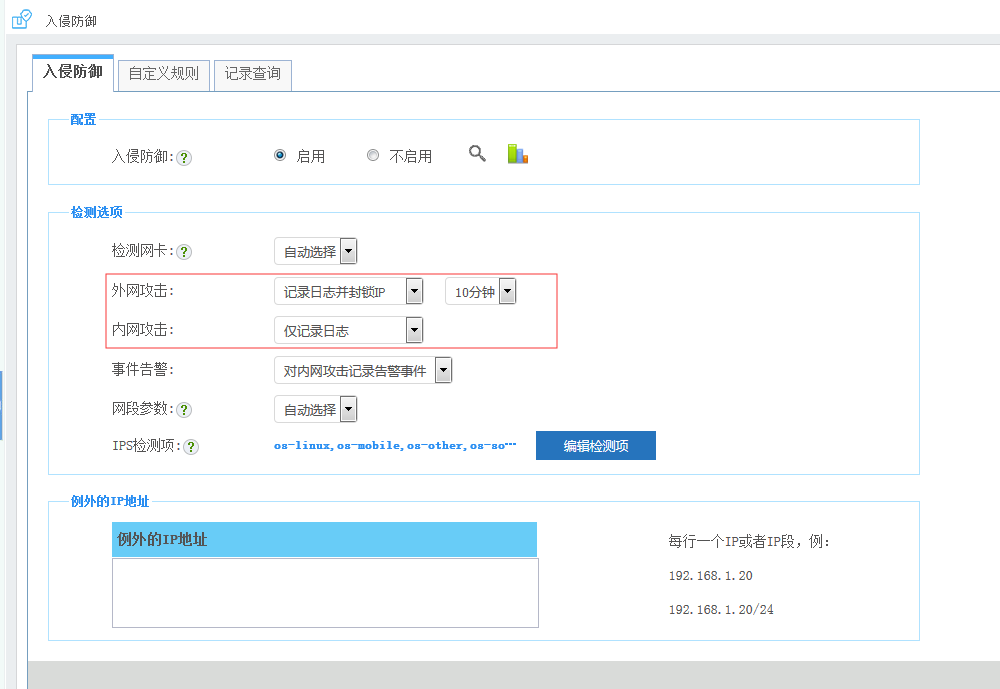Switch to the 记录查询 tab

pyautogui.click(x=252, y=74)
